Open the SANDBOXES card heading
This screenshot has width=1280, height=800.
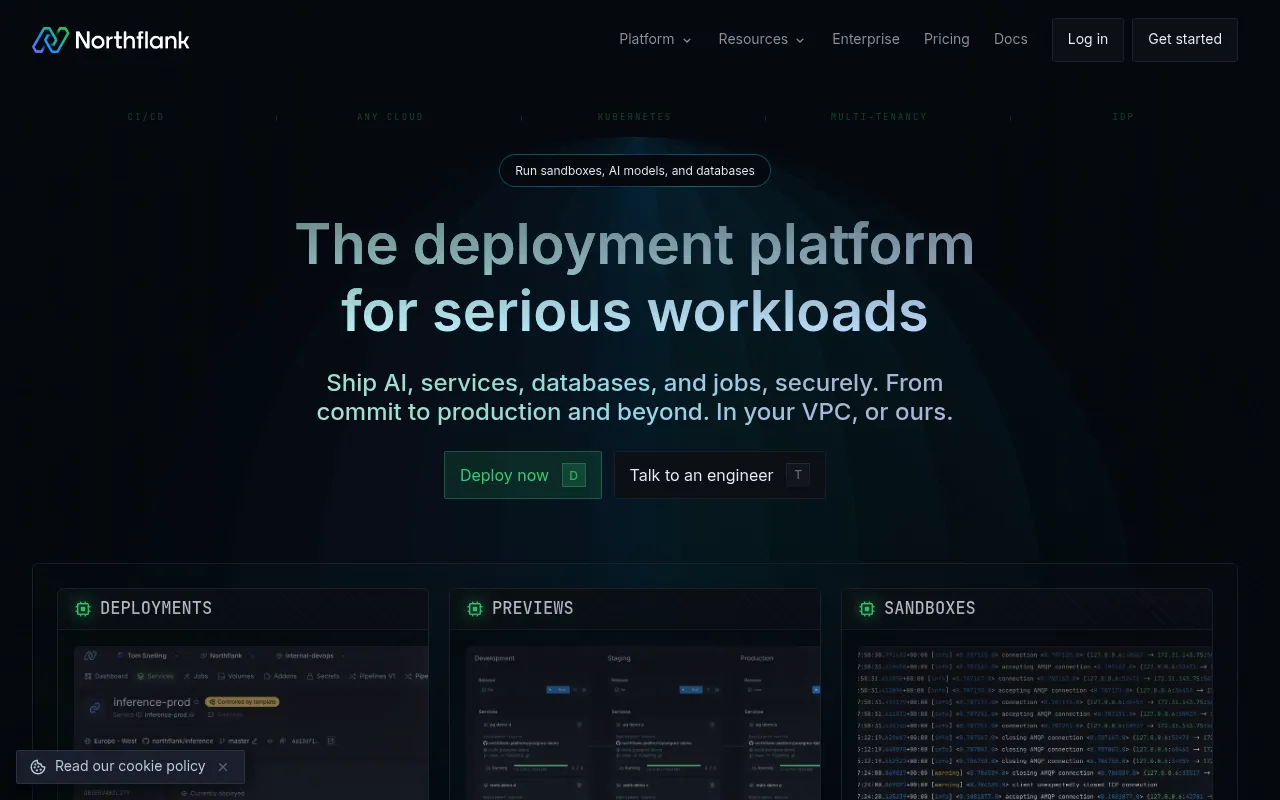pyautogui.click(x=930, y=608)
